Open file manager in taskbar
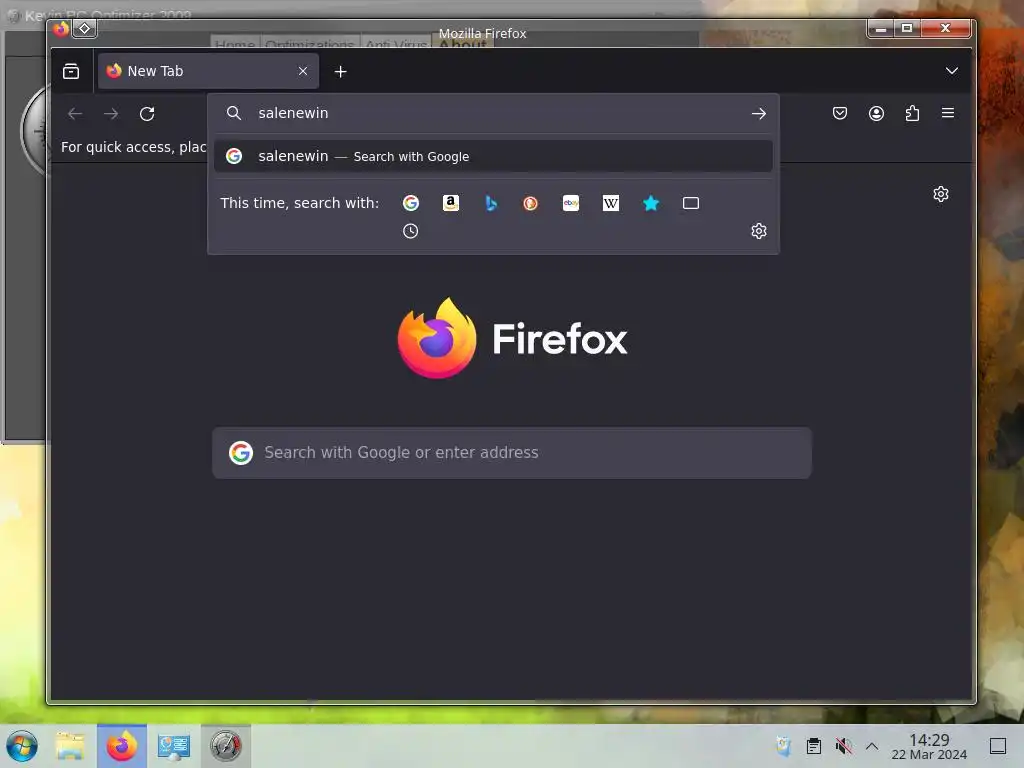This screenshot has width=1024, height=768. [70, 746]
